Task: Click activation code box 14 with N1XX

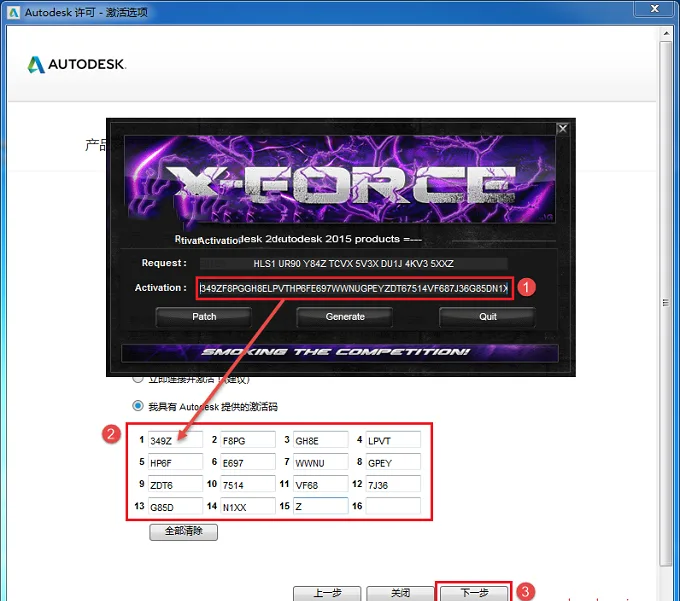Action: 248,506
